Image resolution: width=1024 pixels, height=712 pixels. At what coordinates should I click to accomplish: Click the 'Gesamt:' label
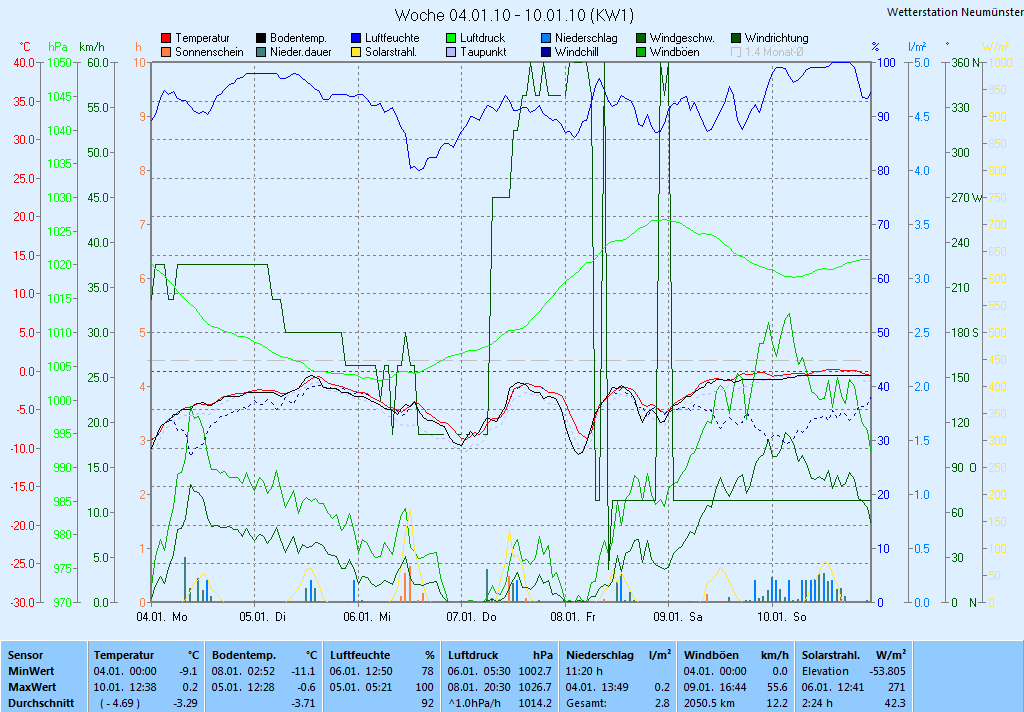pyautogui.click(x=586, y=704)
